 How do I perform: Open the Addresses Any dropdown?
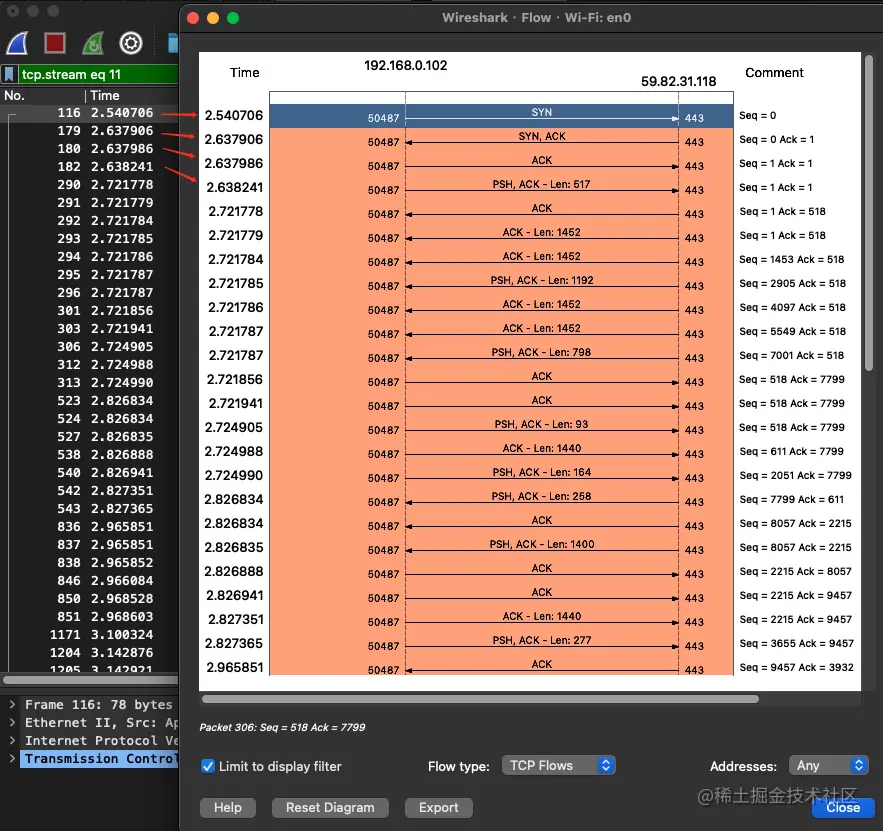point(828,766)
